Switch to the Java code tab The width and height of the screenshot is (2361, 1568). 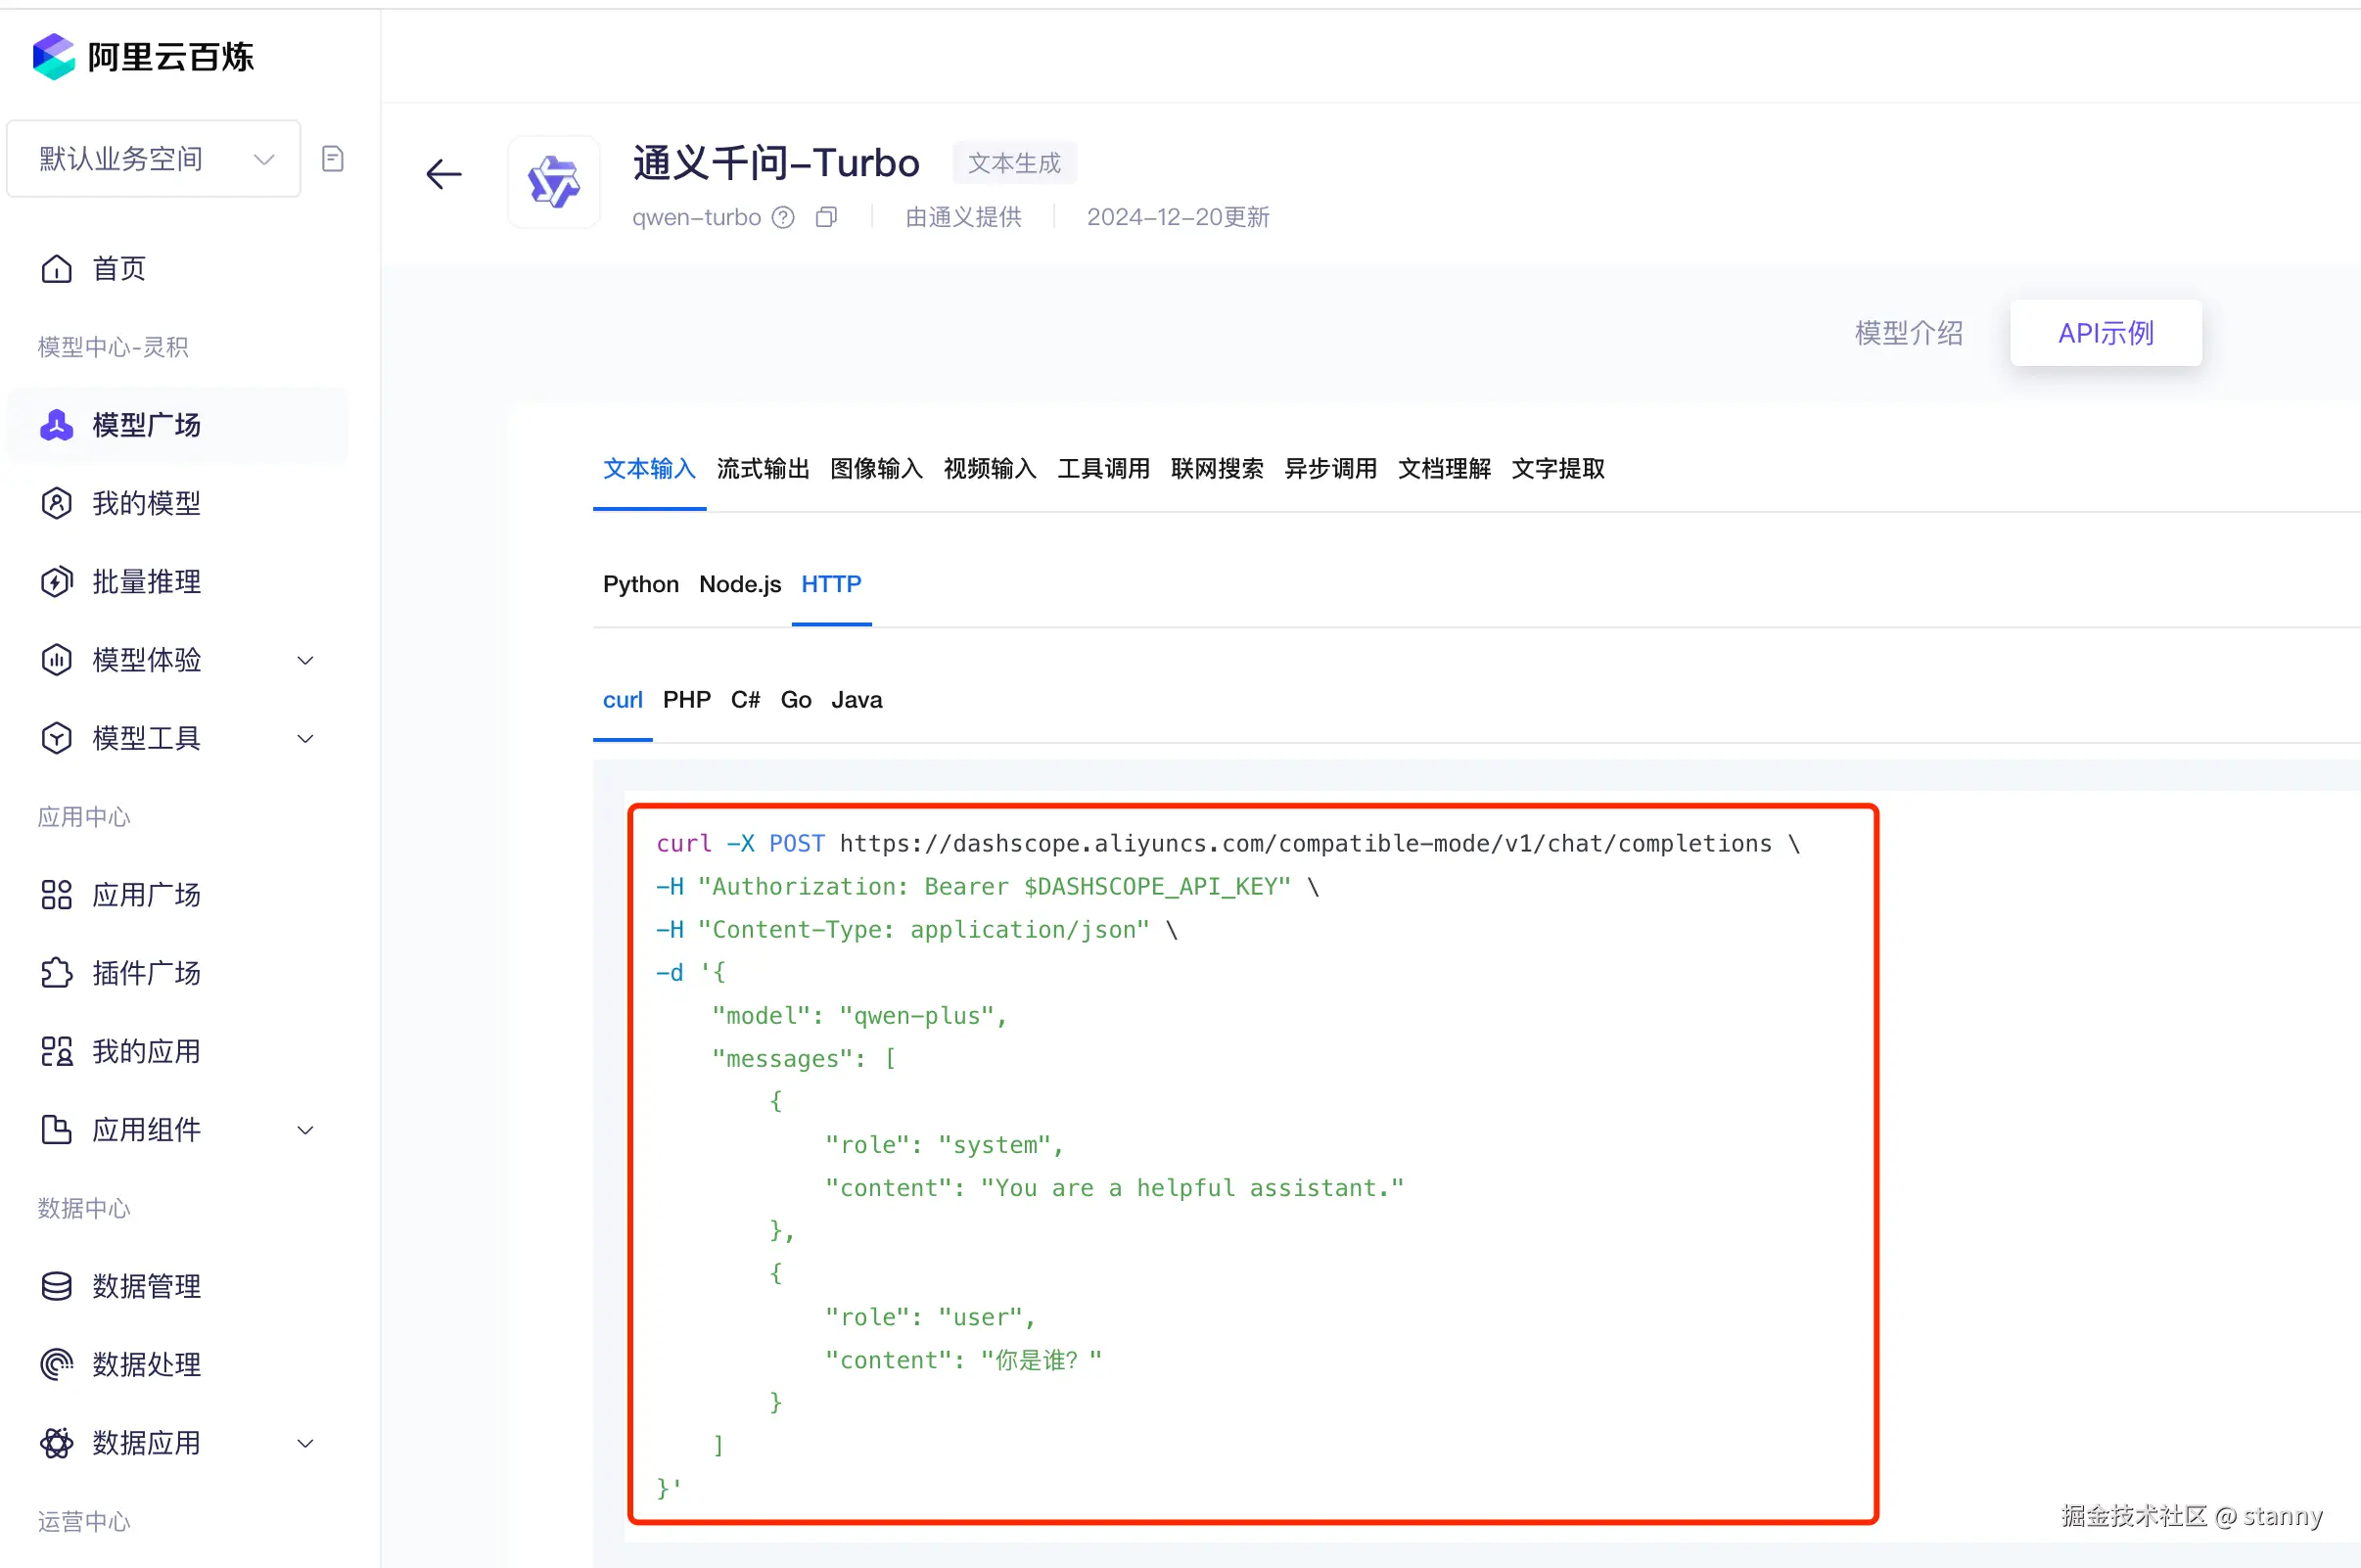coord(856,700)
